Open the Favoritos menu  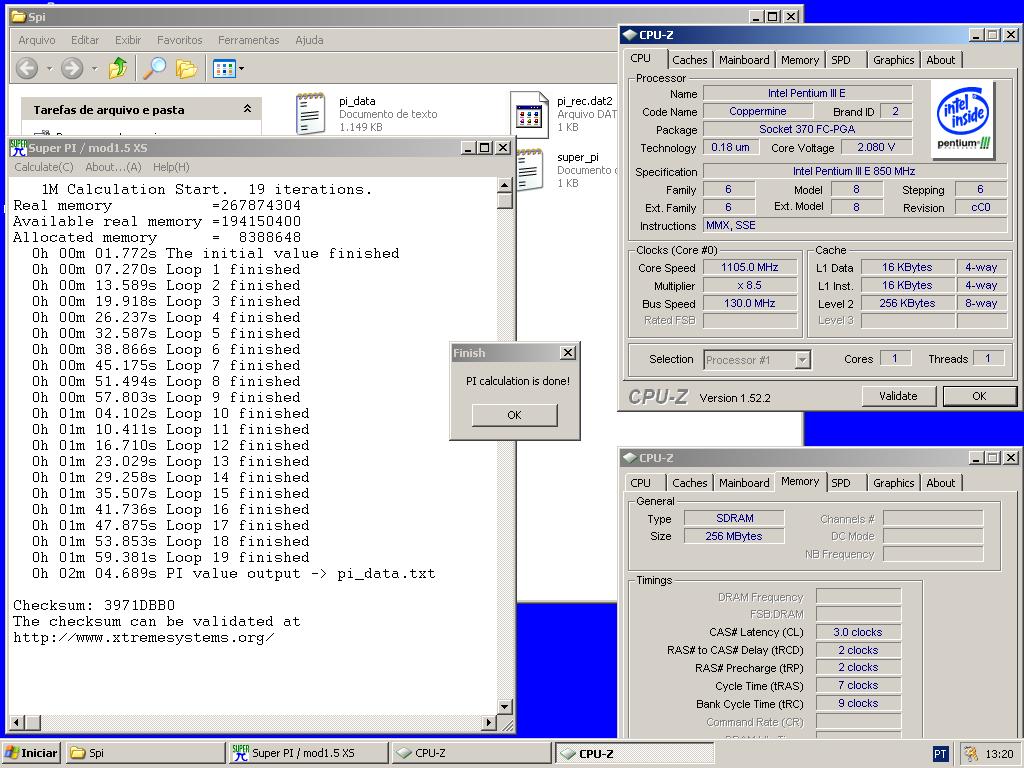pyautogui.click(x=180, y=40)
